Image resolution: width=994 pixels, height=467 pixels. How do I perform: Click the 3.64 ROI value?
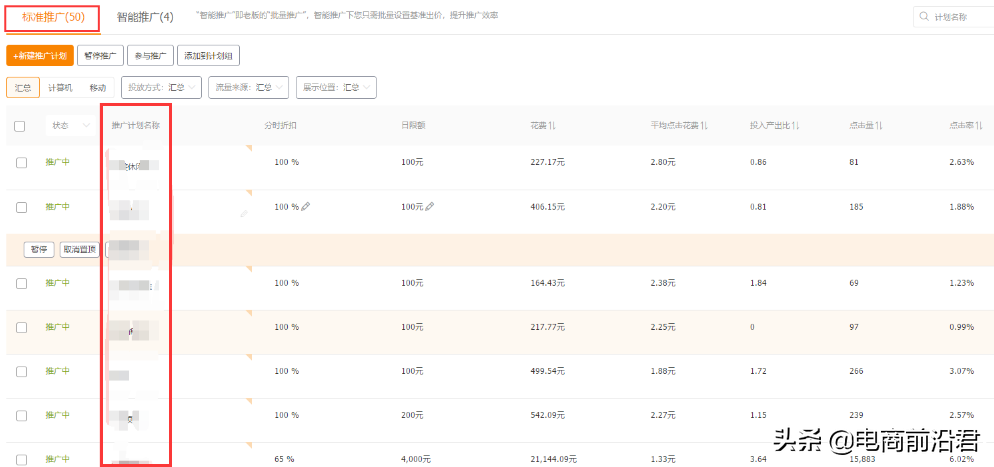(x=758, y=459)
